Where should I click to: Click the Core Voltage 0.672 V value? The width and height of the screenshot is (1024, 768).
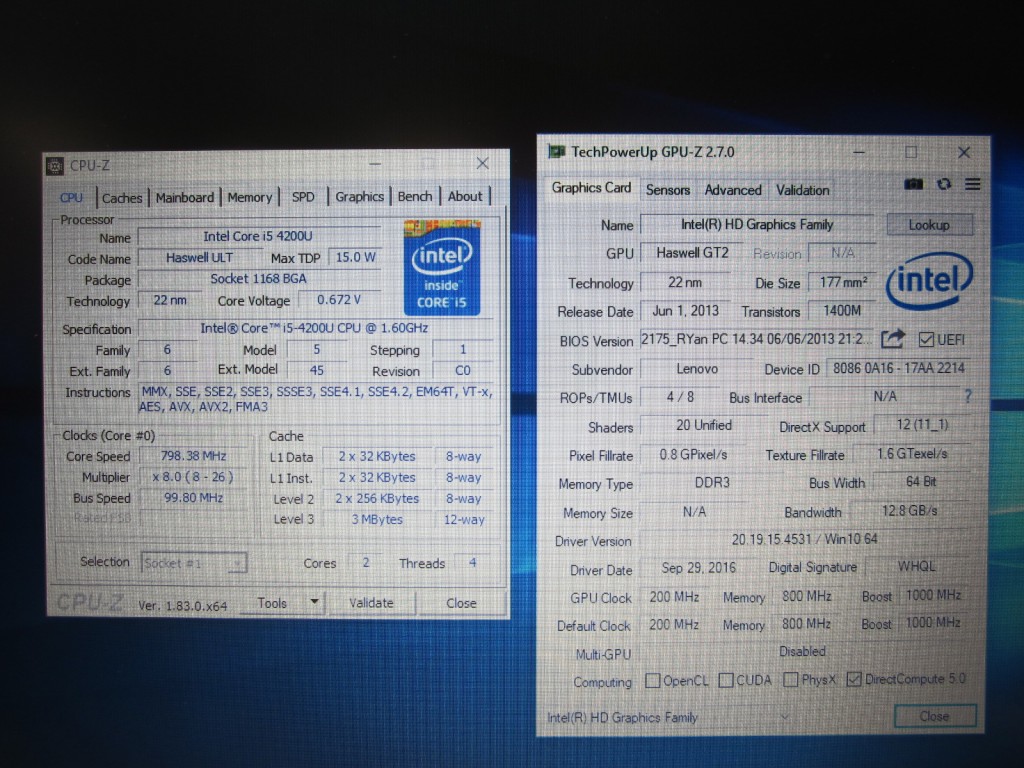click(x=339, y=300)
